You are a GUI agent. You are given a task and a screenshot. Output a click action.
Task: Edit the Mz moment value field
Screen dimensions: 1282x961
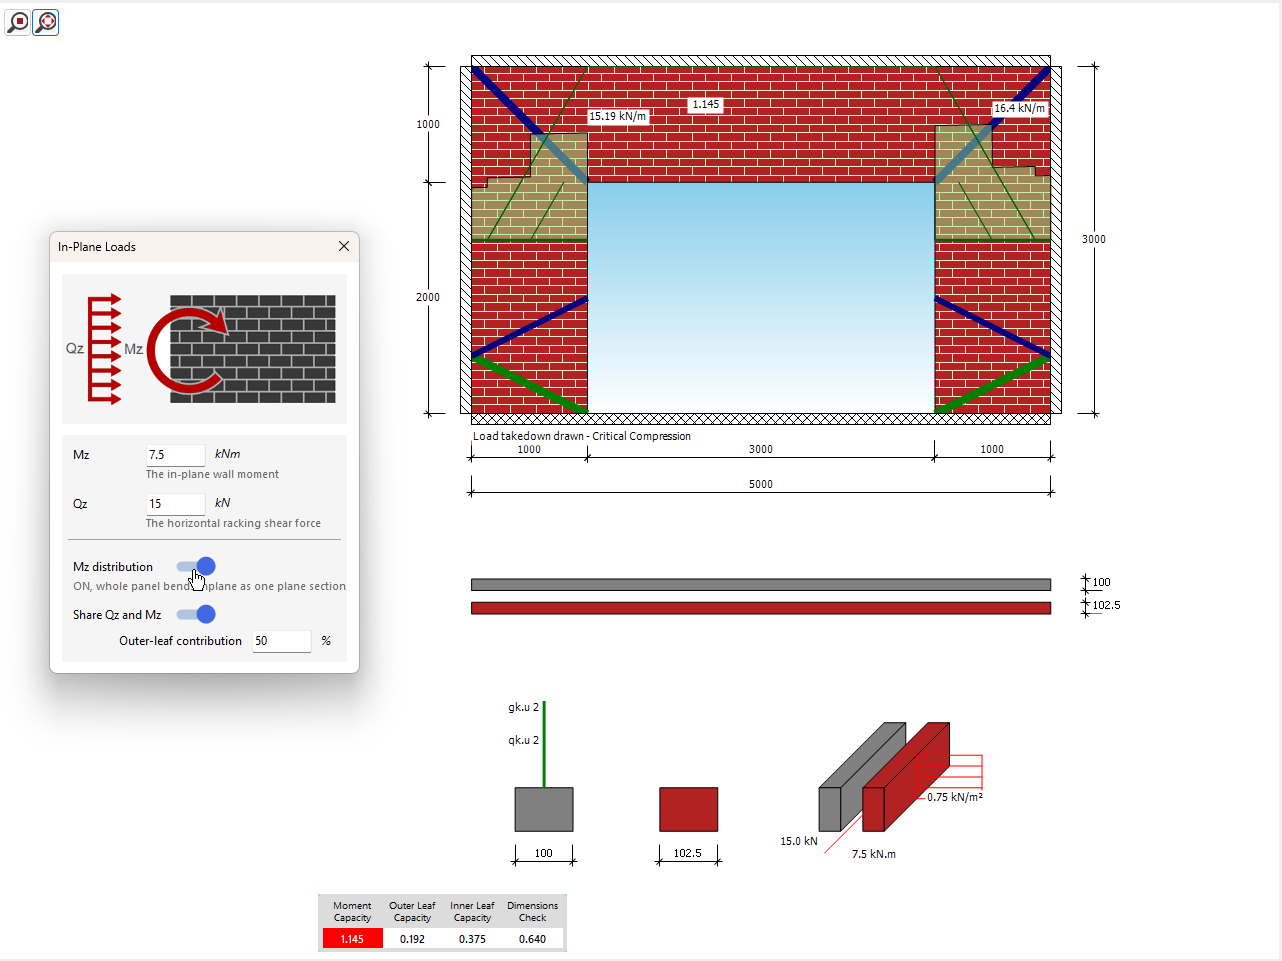pyautogui.click(x=175, y=455)
